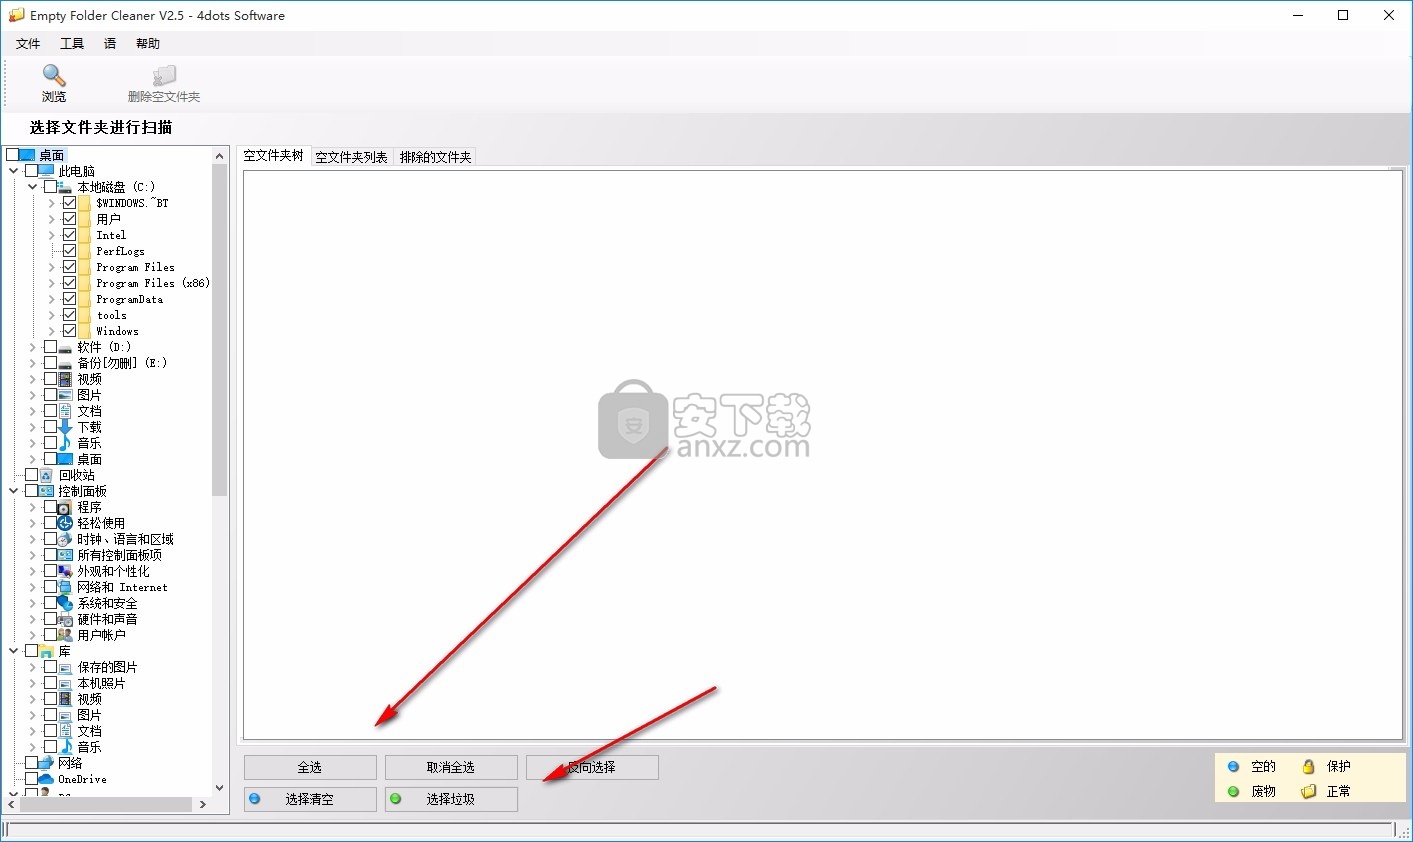Viewport: 1413px width, 842px height.
Task: Click the 本地磁盘 (C:) drive icon
Action: point(65,187)
